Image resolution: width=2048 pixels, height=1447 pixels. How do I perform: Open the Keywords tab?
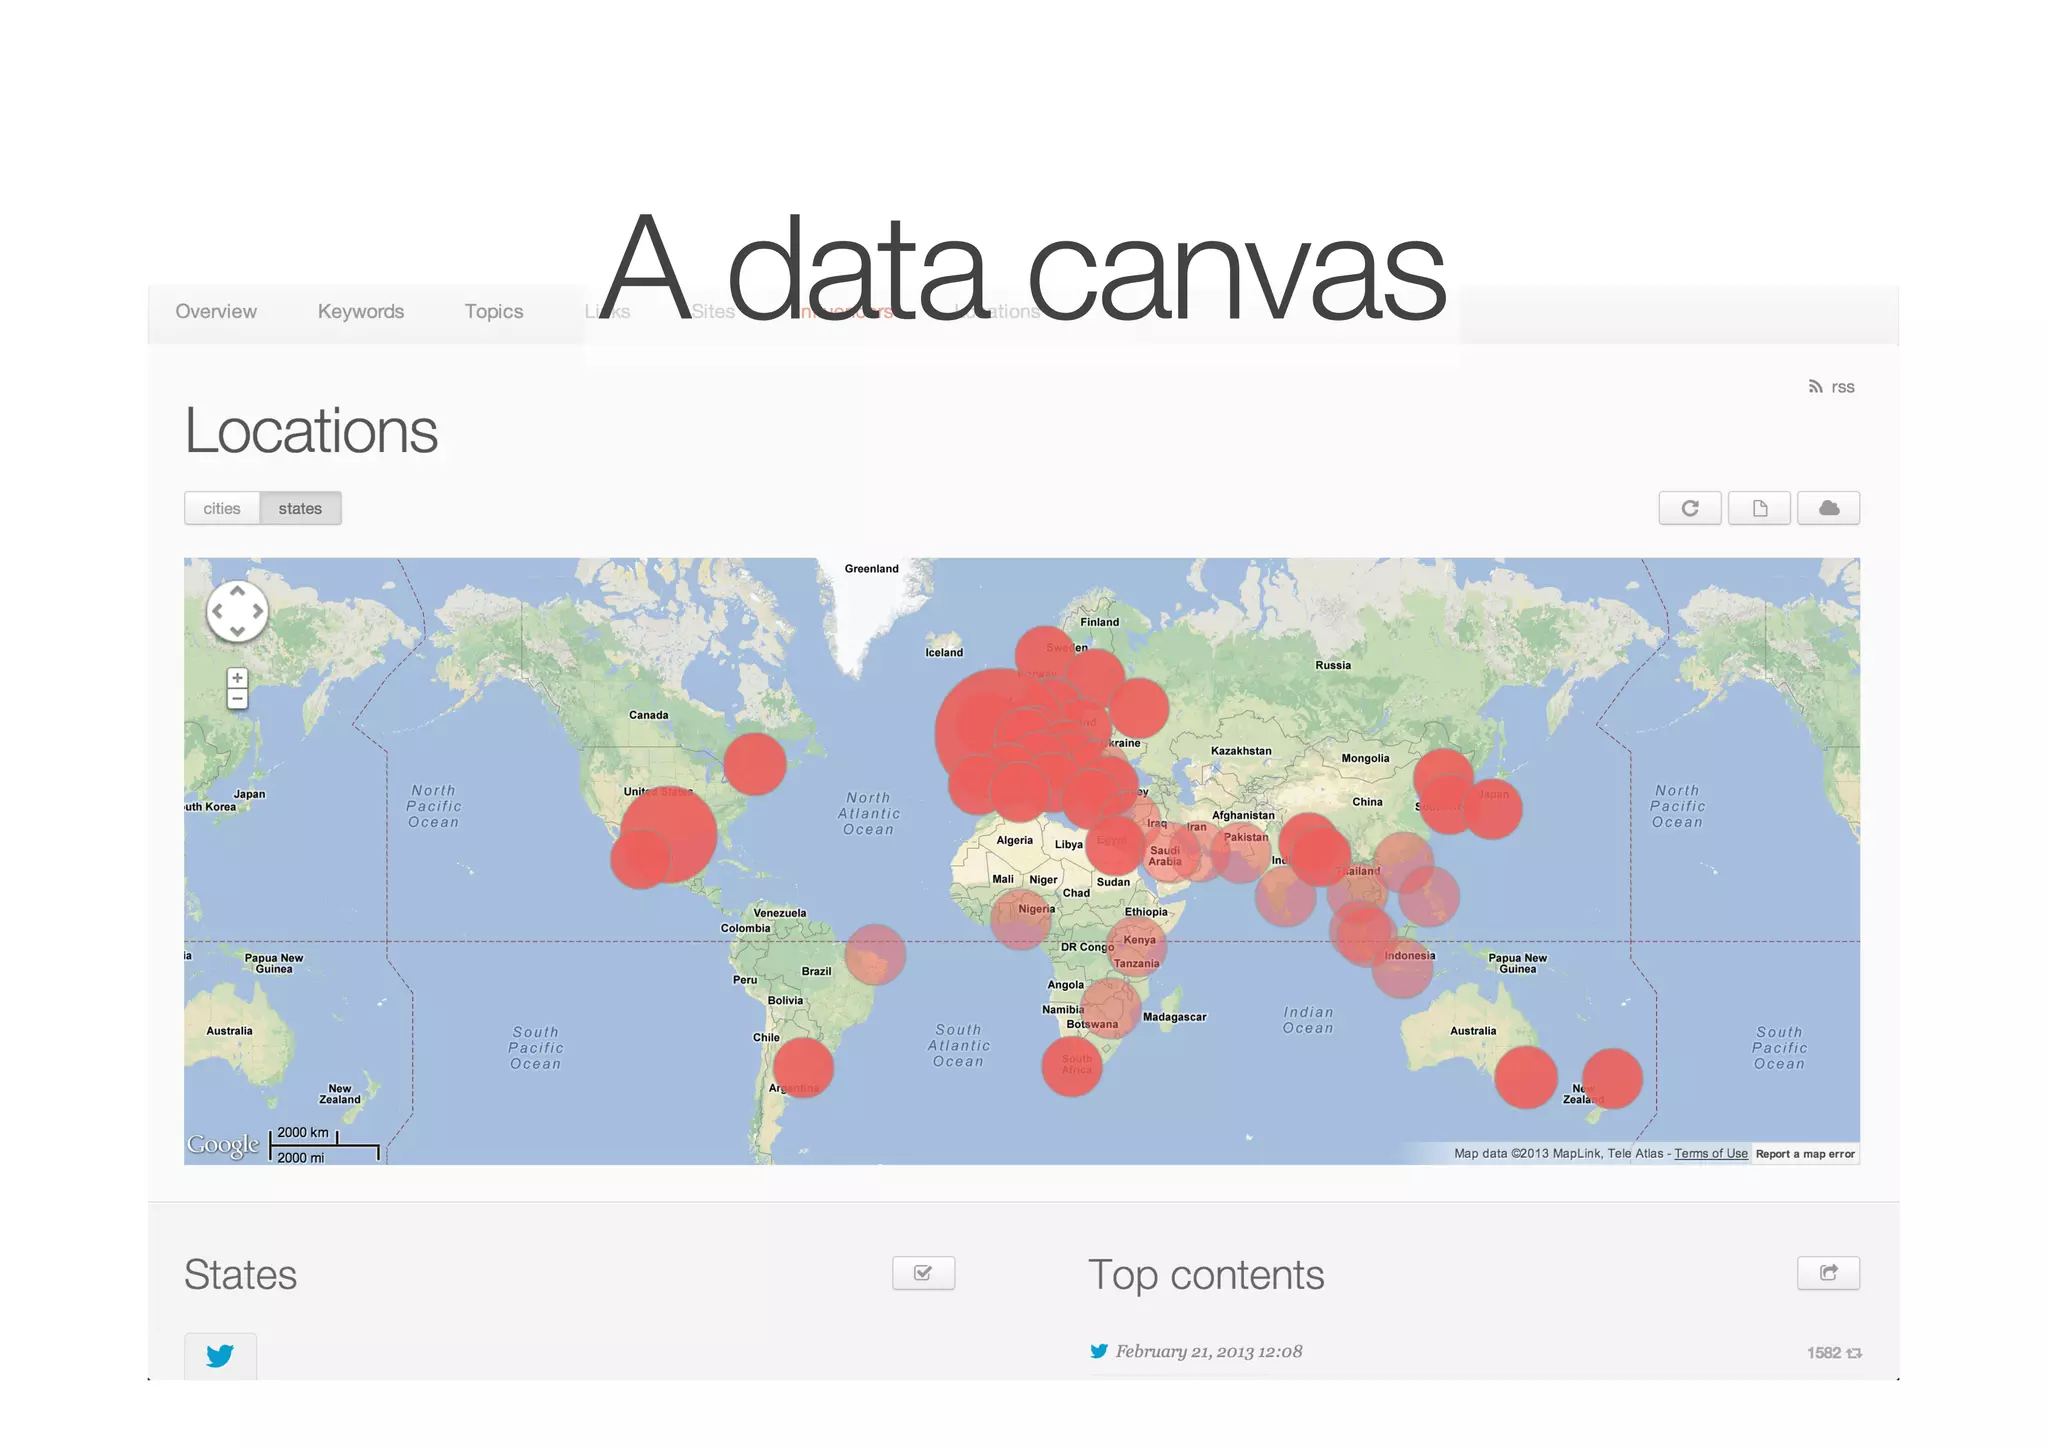coord(360,311)
